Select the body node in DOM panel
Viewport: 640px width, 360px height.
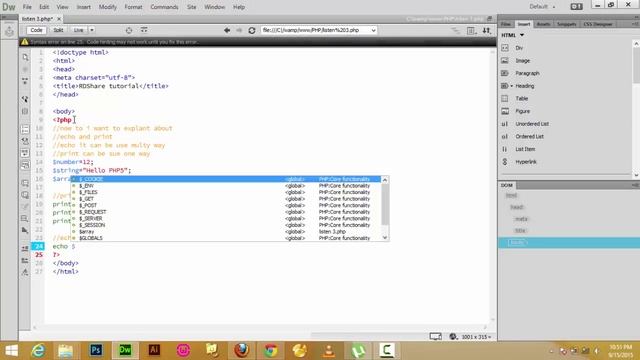(517, 242)
